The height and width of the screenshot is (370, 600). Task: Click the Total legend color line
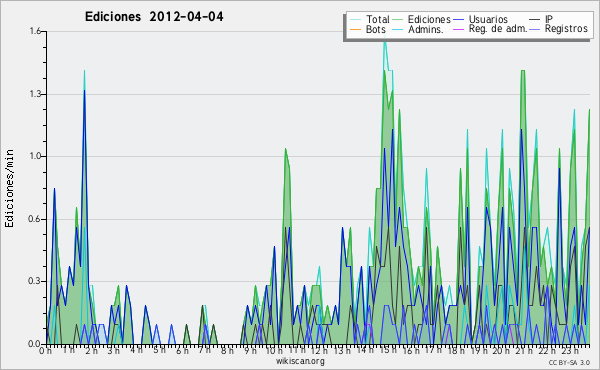(355, 20)
